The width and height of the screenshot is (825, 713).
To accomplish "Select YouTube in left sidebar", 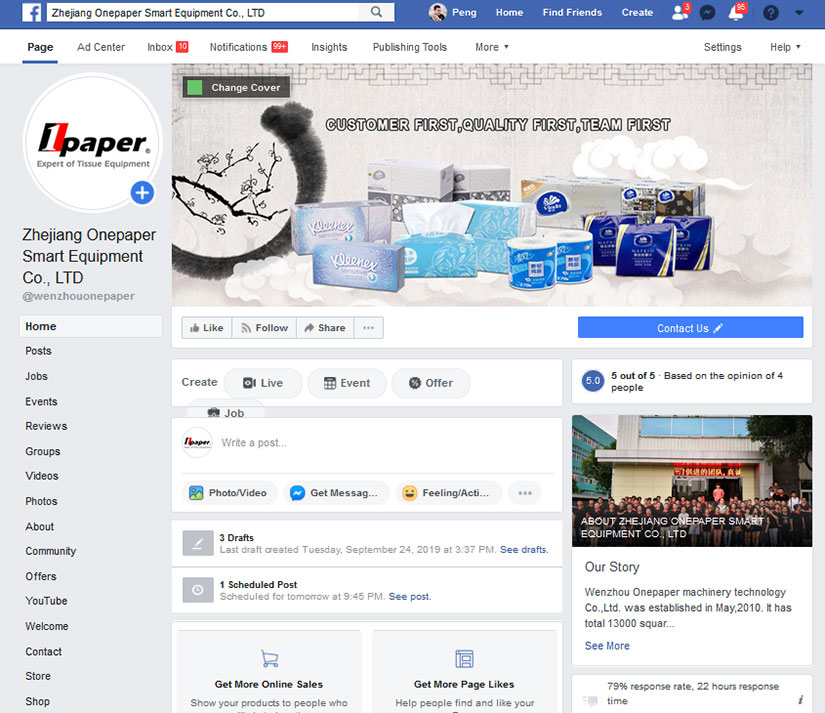I will tap(46, 601).
